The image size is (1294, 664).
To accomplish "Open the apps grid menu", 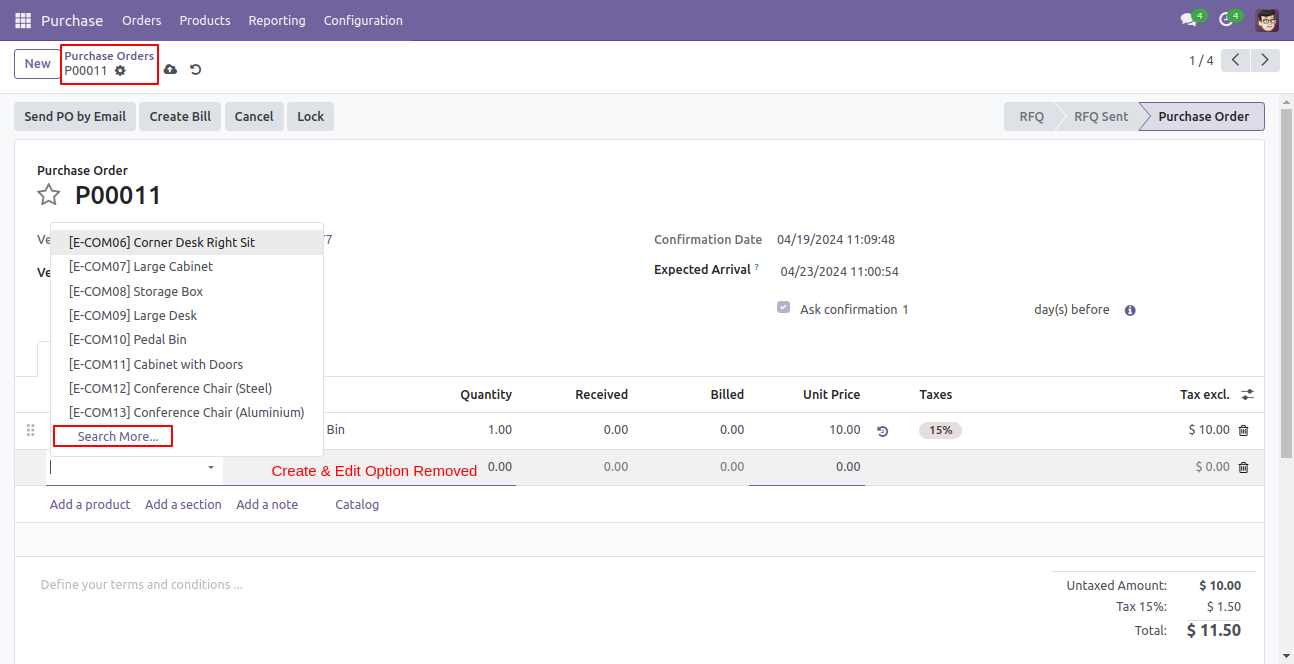I will click(x=23, y=20).
